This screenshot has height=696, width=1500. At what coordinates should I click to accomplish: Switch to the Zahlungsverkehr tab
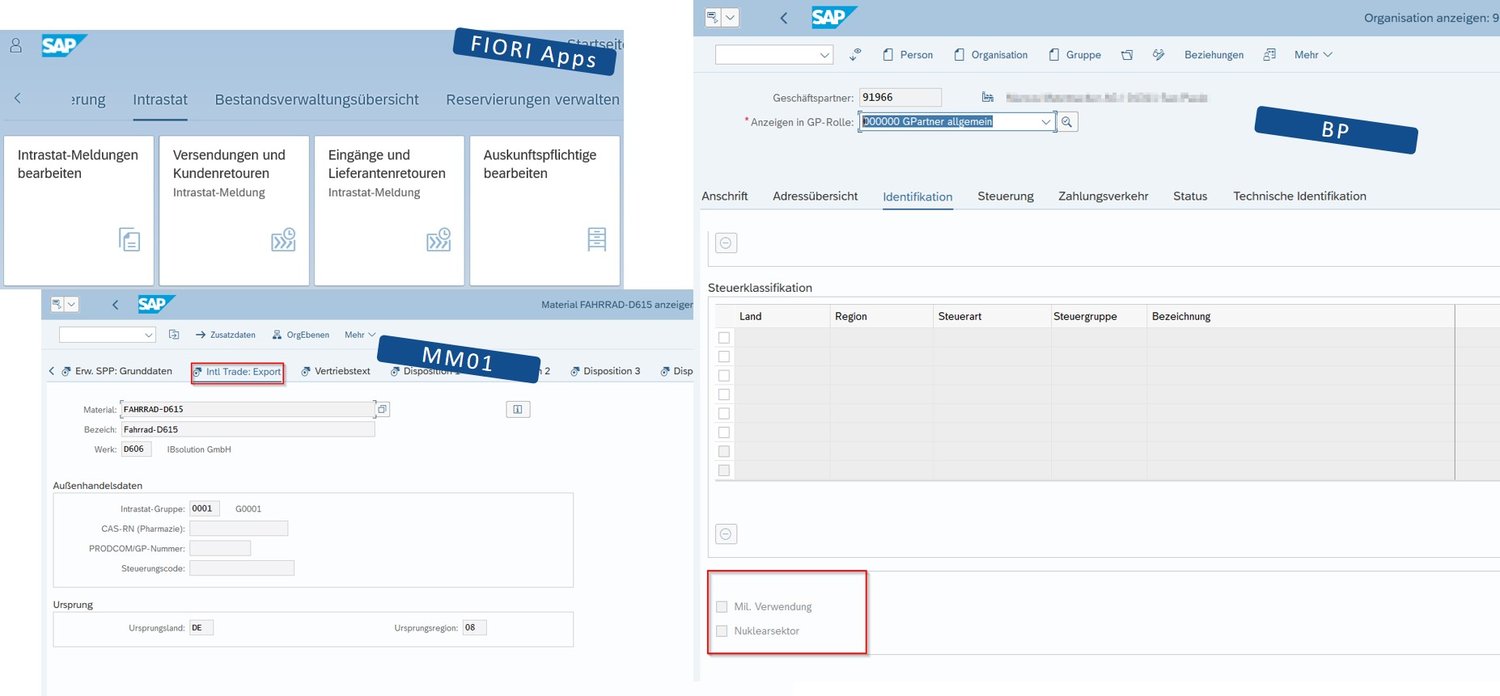tap(1103, 196)
